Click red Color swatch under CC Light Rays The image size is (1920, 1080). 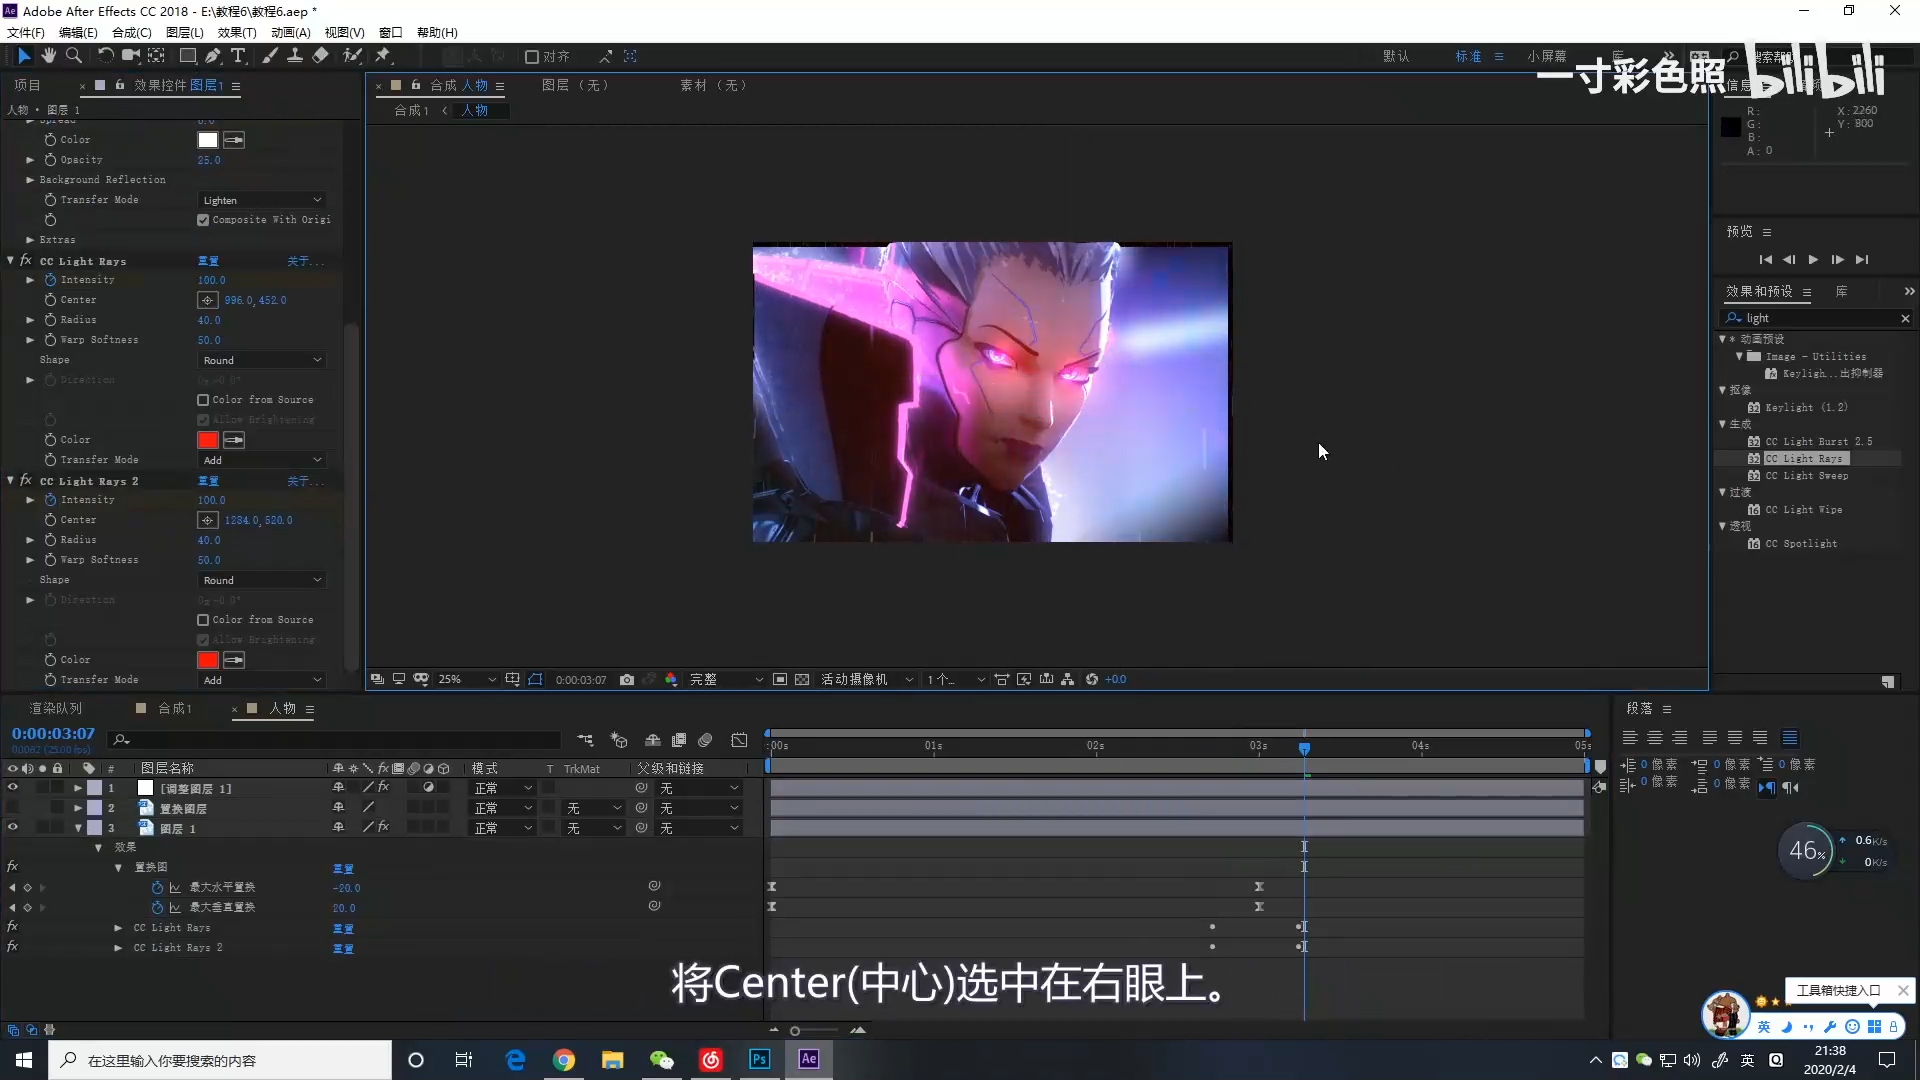pos(207,440)
